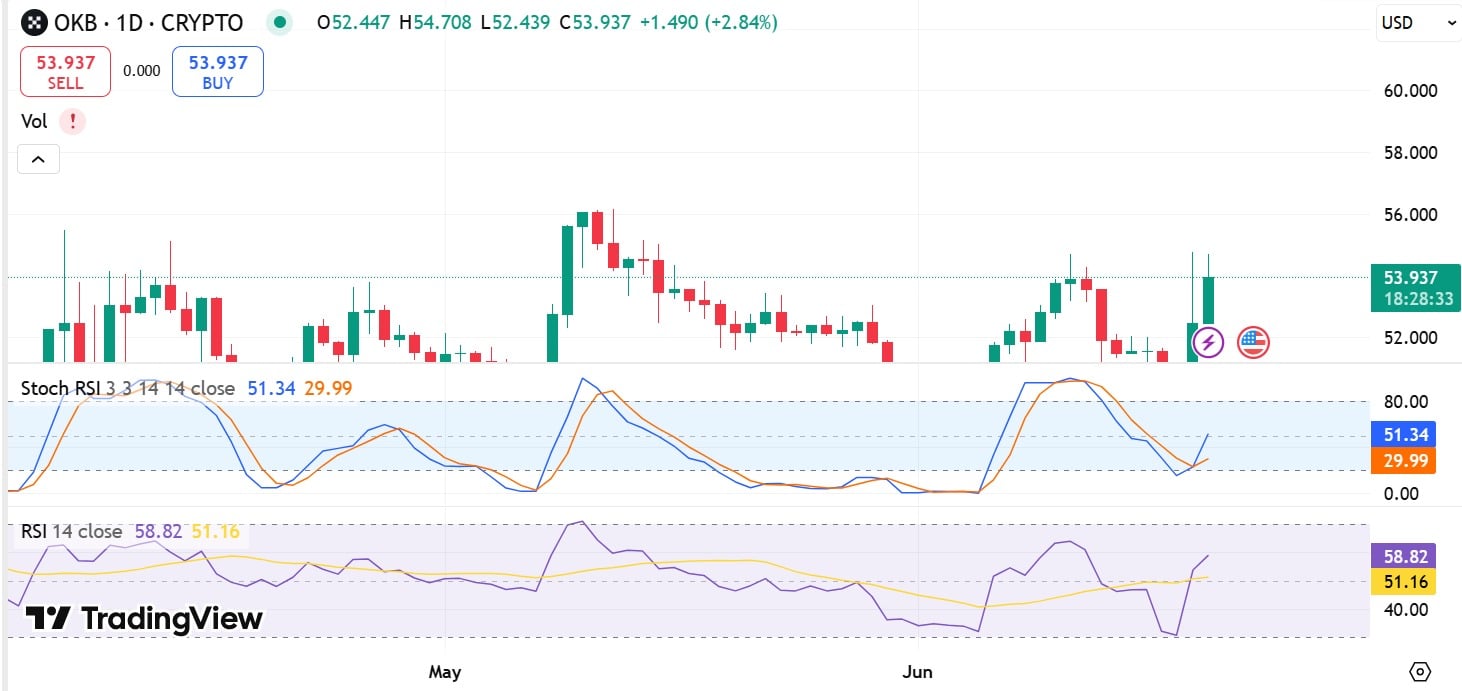
Task: Collapse the top panel with the chevron
Action: (x=37, y=158)
